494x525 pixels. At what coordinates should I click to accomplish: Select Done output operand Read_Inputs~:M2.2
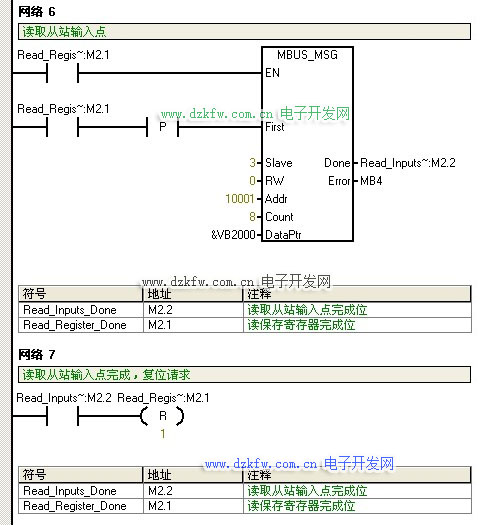(408, 163)
